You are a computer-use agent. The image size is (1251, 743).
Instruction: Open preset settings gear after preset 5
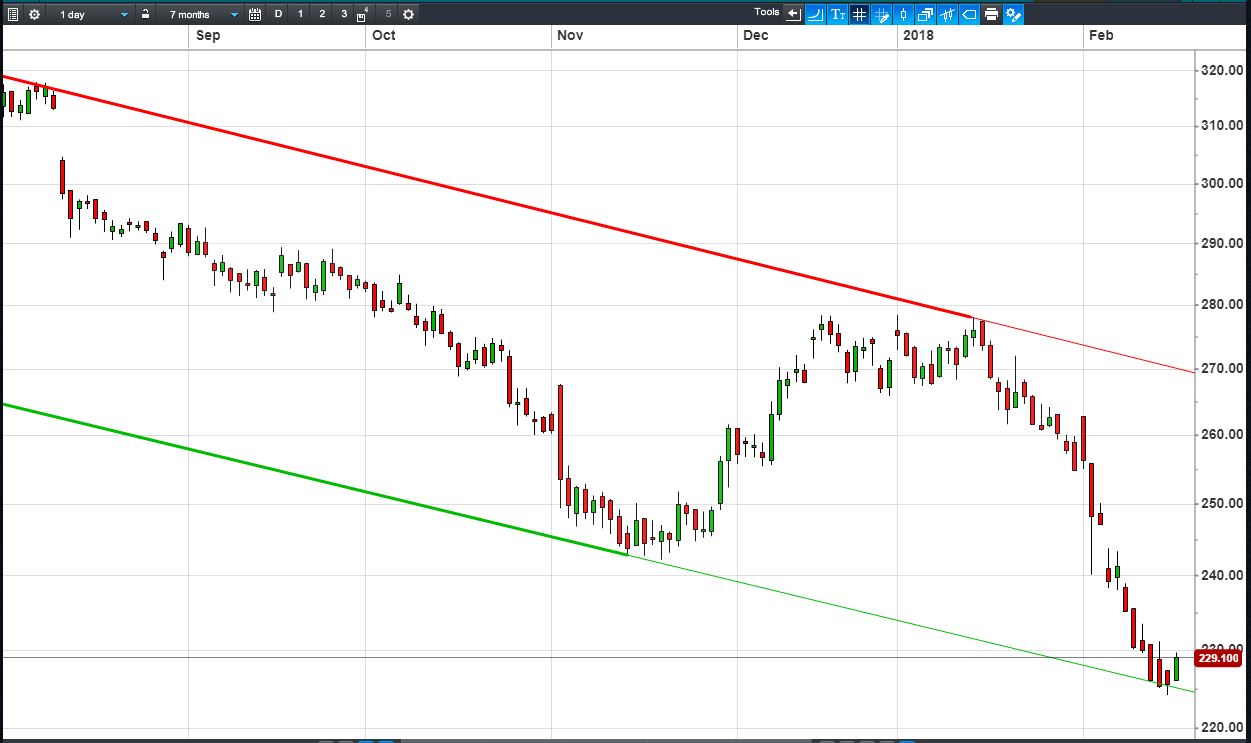point(408,14)
